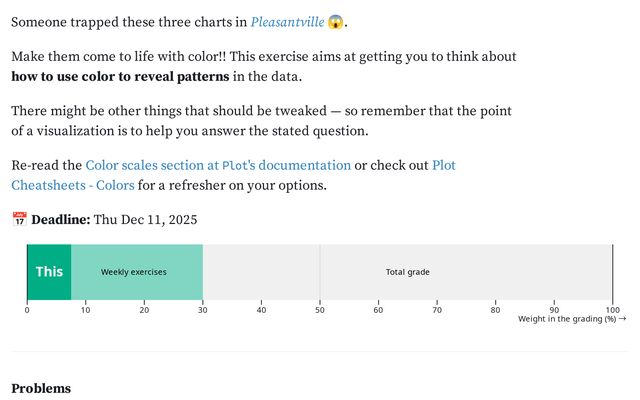The width and height of the screenshot is (640, 400).
Task: Click the screaming face emoji
Action: 336,21
